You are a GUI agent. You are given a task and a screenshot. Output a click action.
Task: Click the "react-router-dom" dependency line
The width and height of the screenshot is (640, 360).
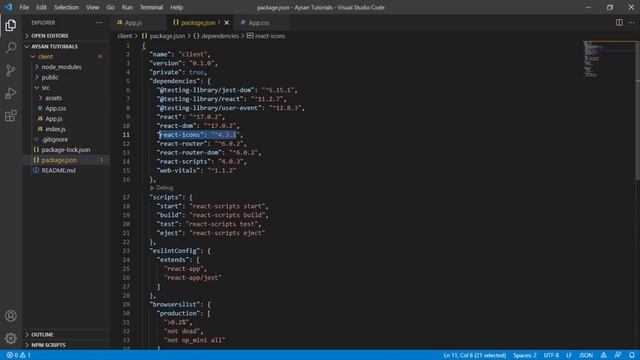tap(209, 153)
